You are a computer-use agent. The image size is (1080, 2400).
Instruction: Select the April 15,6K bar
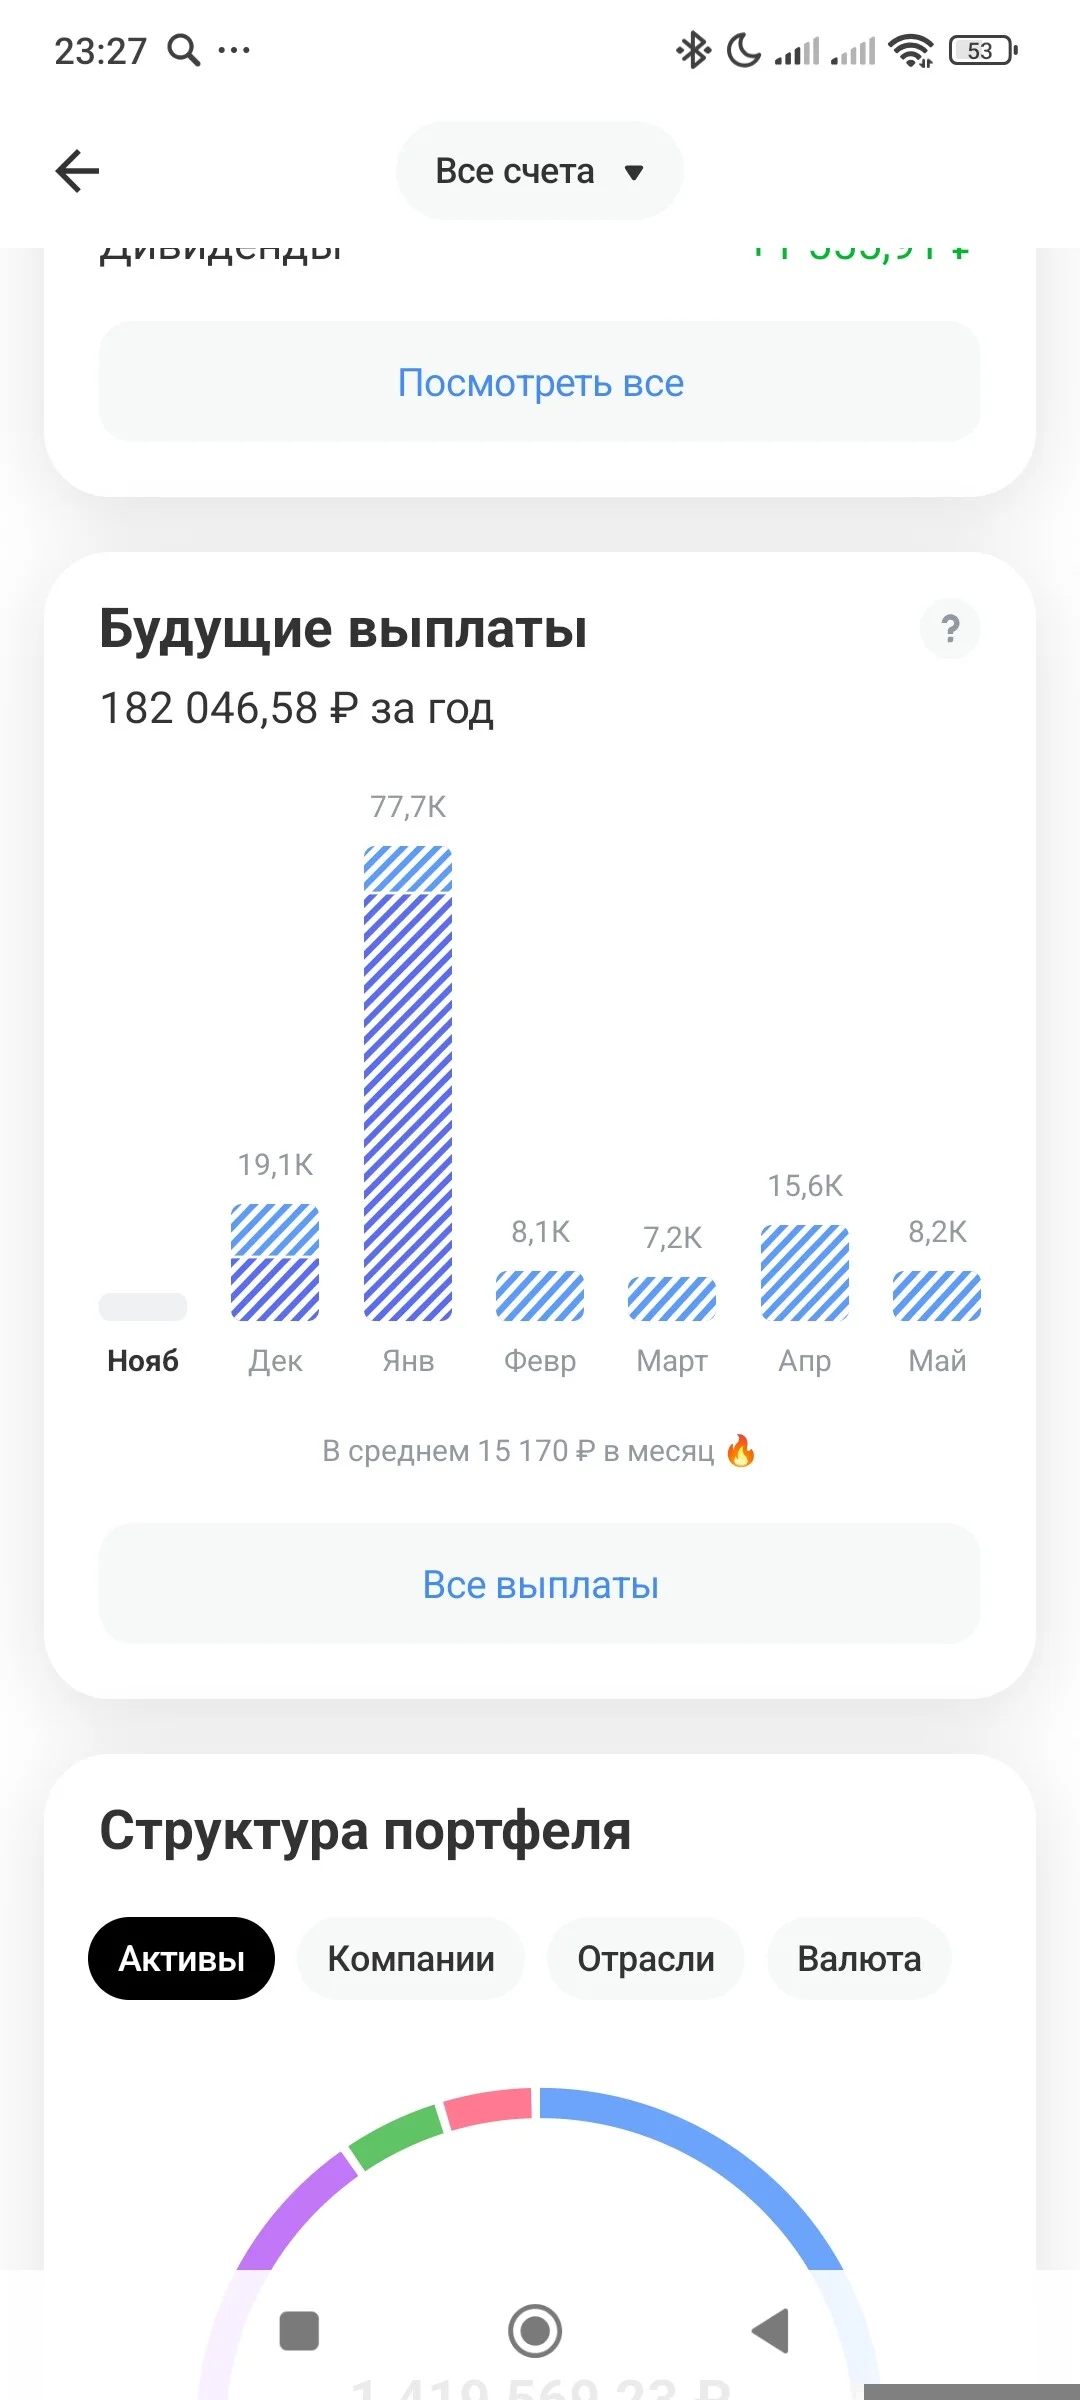(805, 1273)
